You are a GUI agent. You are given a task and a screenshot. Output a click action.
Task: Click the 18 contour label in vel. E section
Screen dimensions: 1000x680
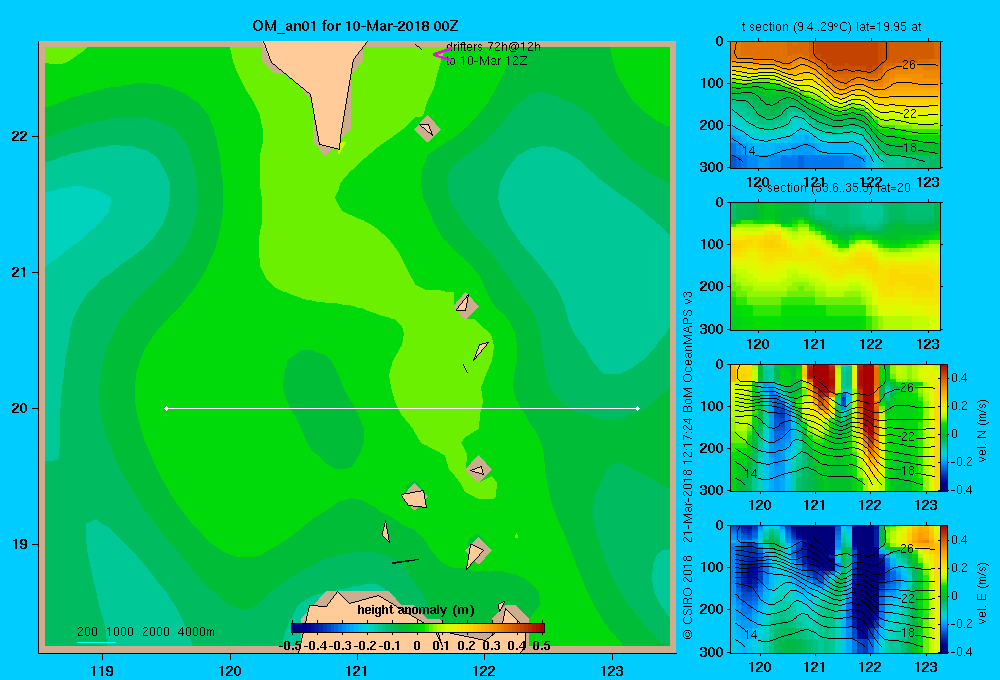[x=908, y=632]
